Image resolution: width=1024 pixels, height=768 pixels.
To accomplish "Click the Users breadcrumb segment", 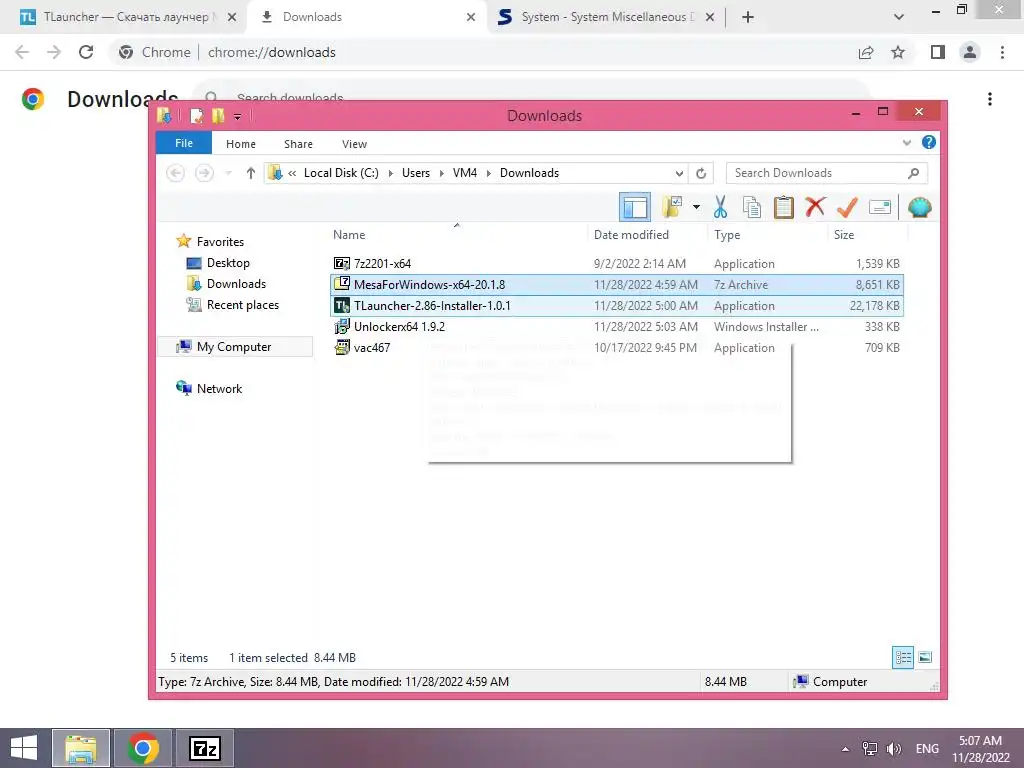I will 415,173.
